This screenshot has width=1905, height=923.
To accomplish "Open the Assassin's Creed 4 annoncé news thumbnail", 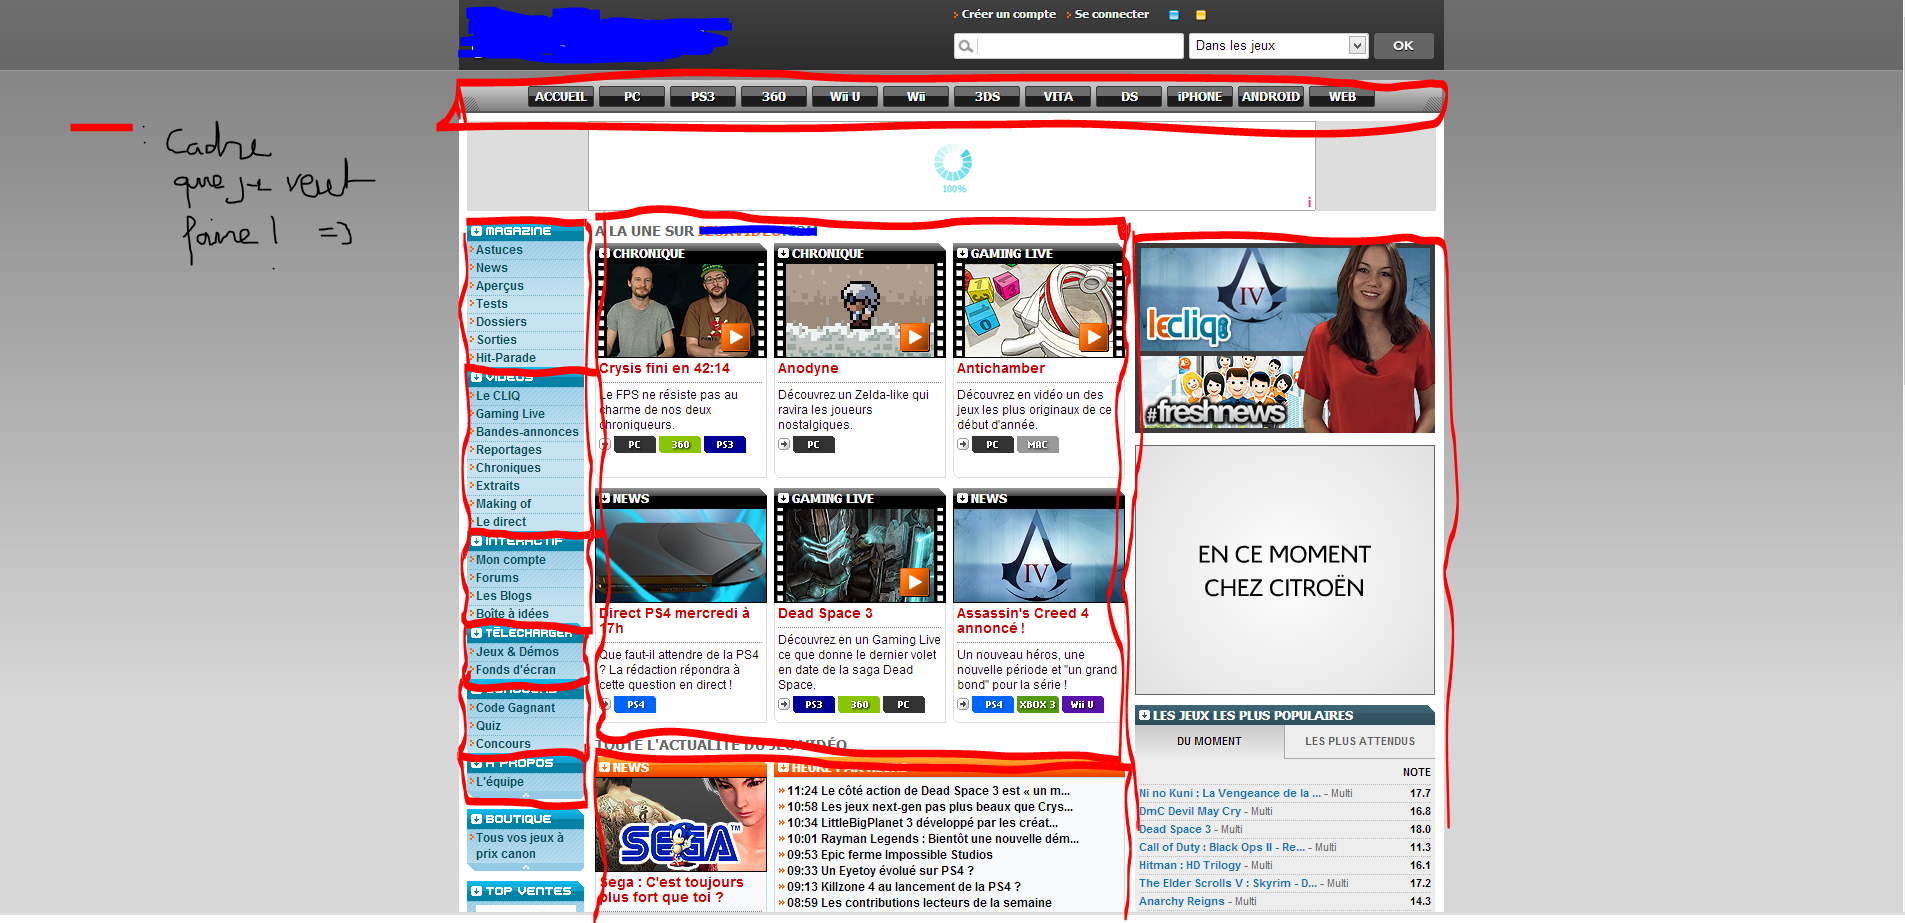I will pyautogui.click(x=1039, y=555).
